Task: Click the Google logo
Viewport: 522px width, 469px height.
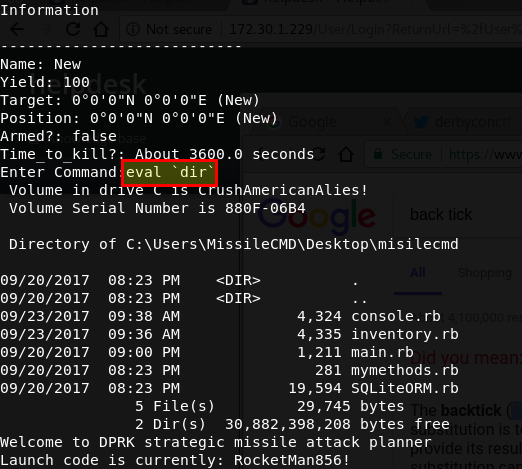Action: [317, 217]
